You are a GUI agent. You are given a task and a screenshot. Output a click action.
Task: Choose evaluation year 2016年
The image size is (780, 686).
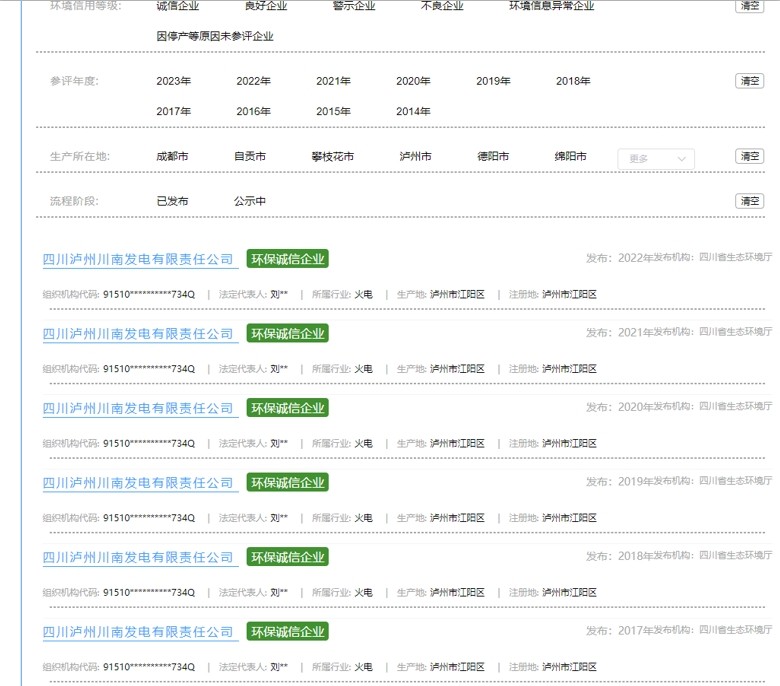click(254, 111)
